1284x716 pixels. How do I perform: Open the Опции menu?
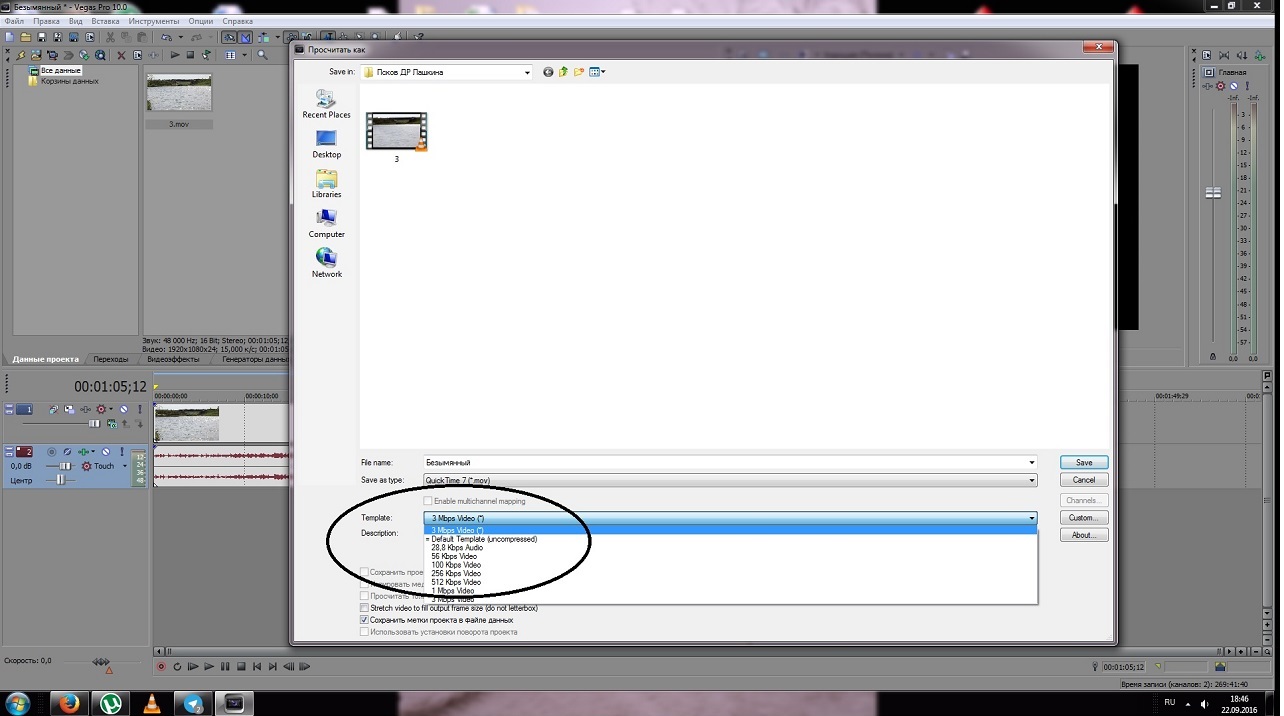(201, 21)
